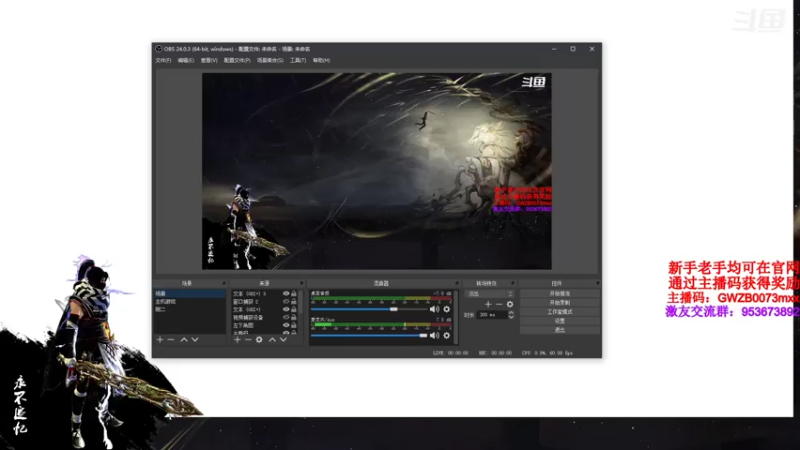The width and height of the screenshot is (800, 450).
Task: Open the 帮助(H) menu
Action: tap(321, 60)
